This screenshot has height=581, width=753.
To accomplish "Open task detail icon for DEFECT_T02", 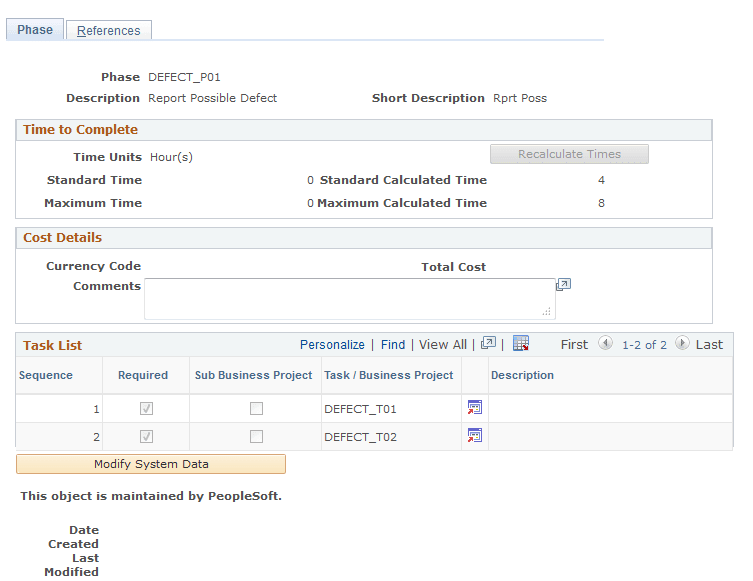I will 474,436.
